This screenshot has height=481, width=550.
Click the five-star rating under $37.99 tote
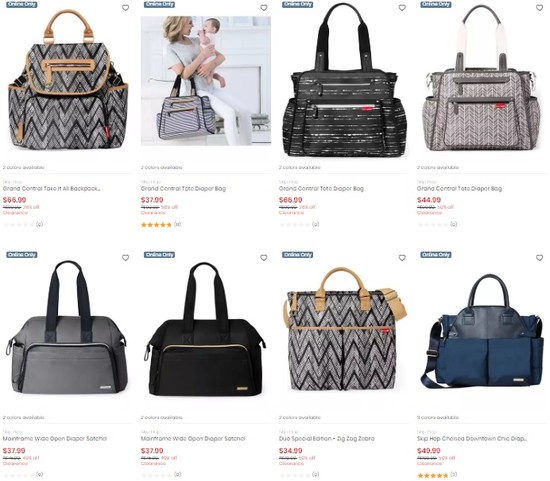tap(156, 225)
